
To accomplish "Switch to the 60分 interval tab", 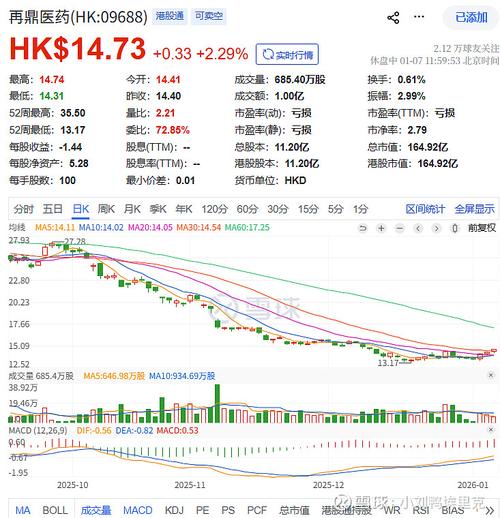I will 247,209.
